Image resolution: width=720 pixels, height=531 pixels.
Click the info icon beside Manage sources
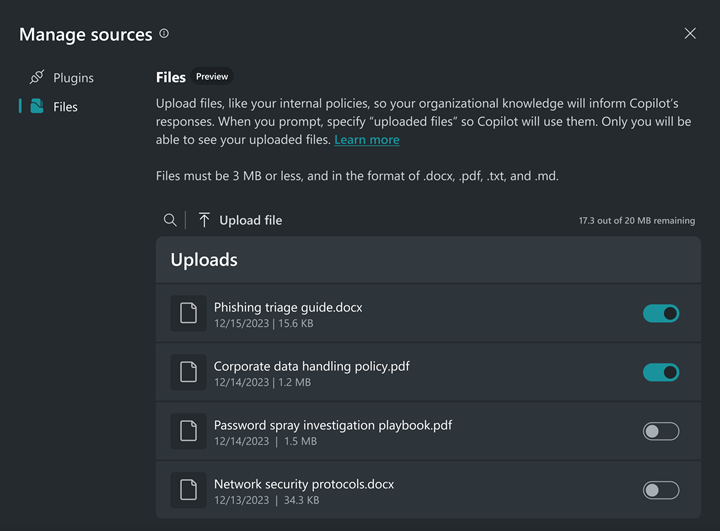click(164, 34)
